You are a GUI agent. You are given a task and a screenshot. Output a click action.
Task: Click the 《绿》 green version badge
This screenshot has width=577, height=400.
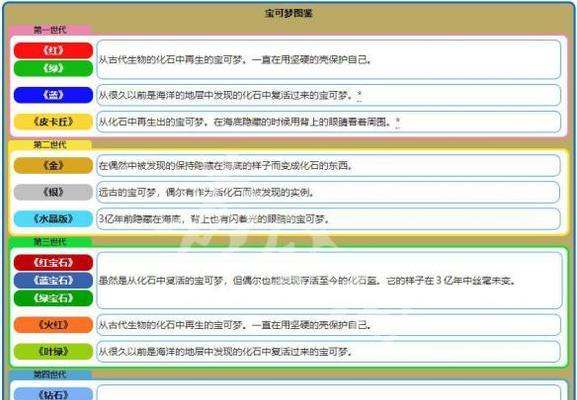click(x=53, y=68)
